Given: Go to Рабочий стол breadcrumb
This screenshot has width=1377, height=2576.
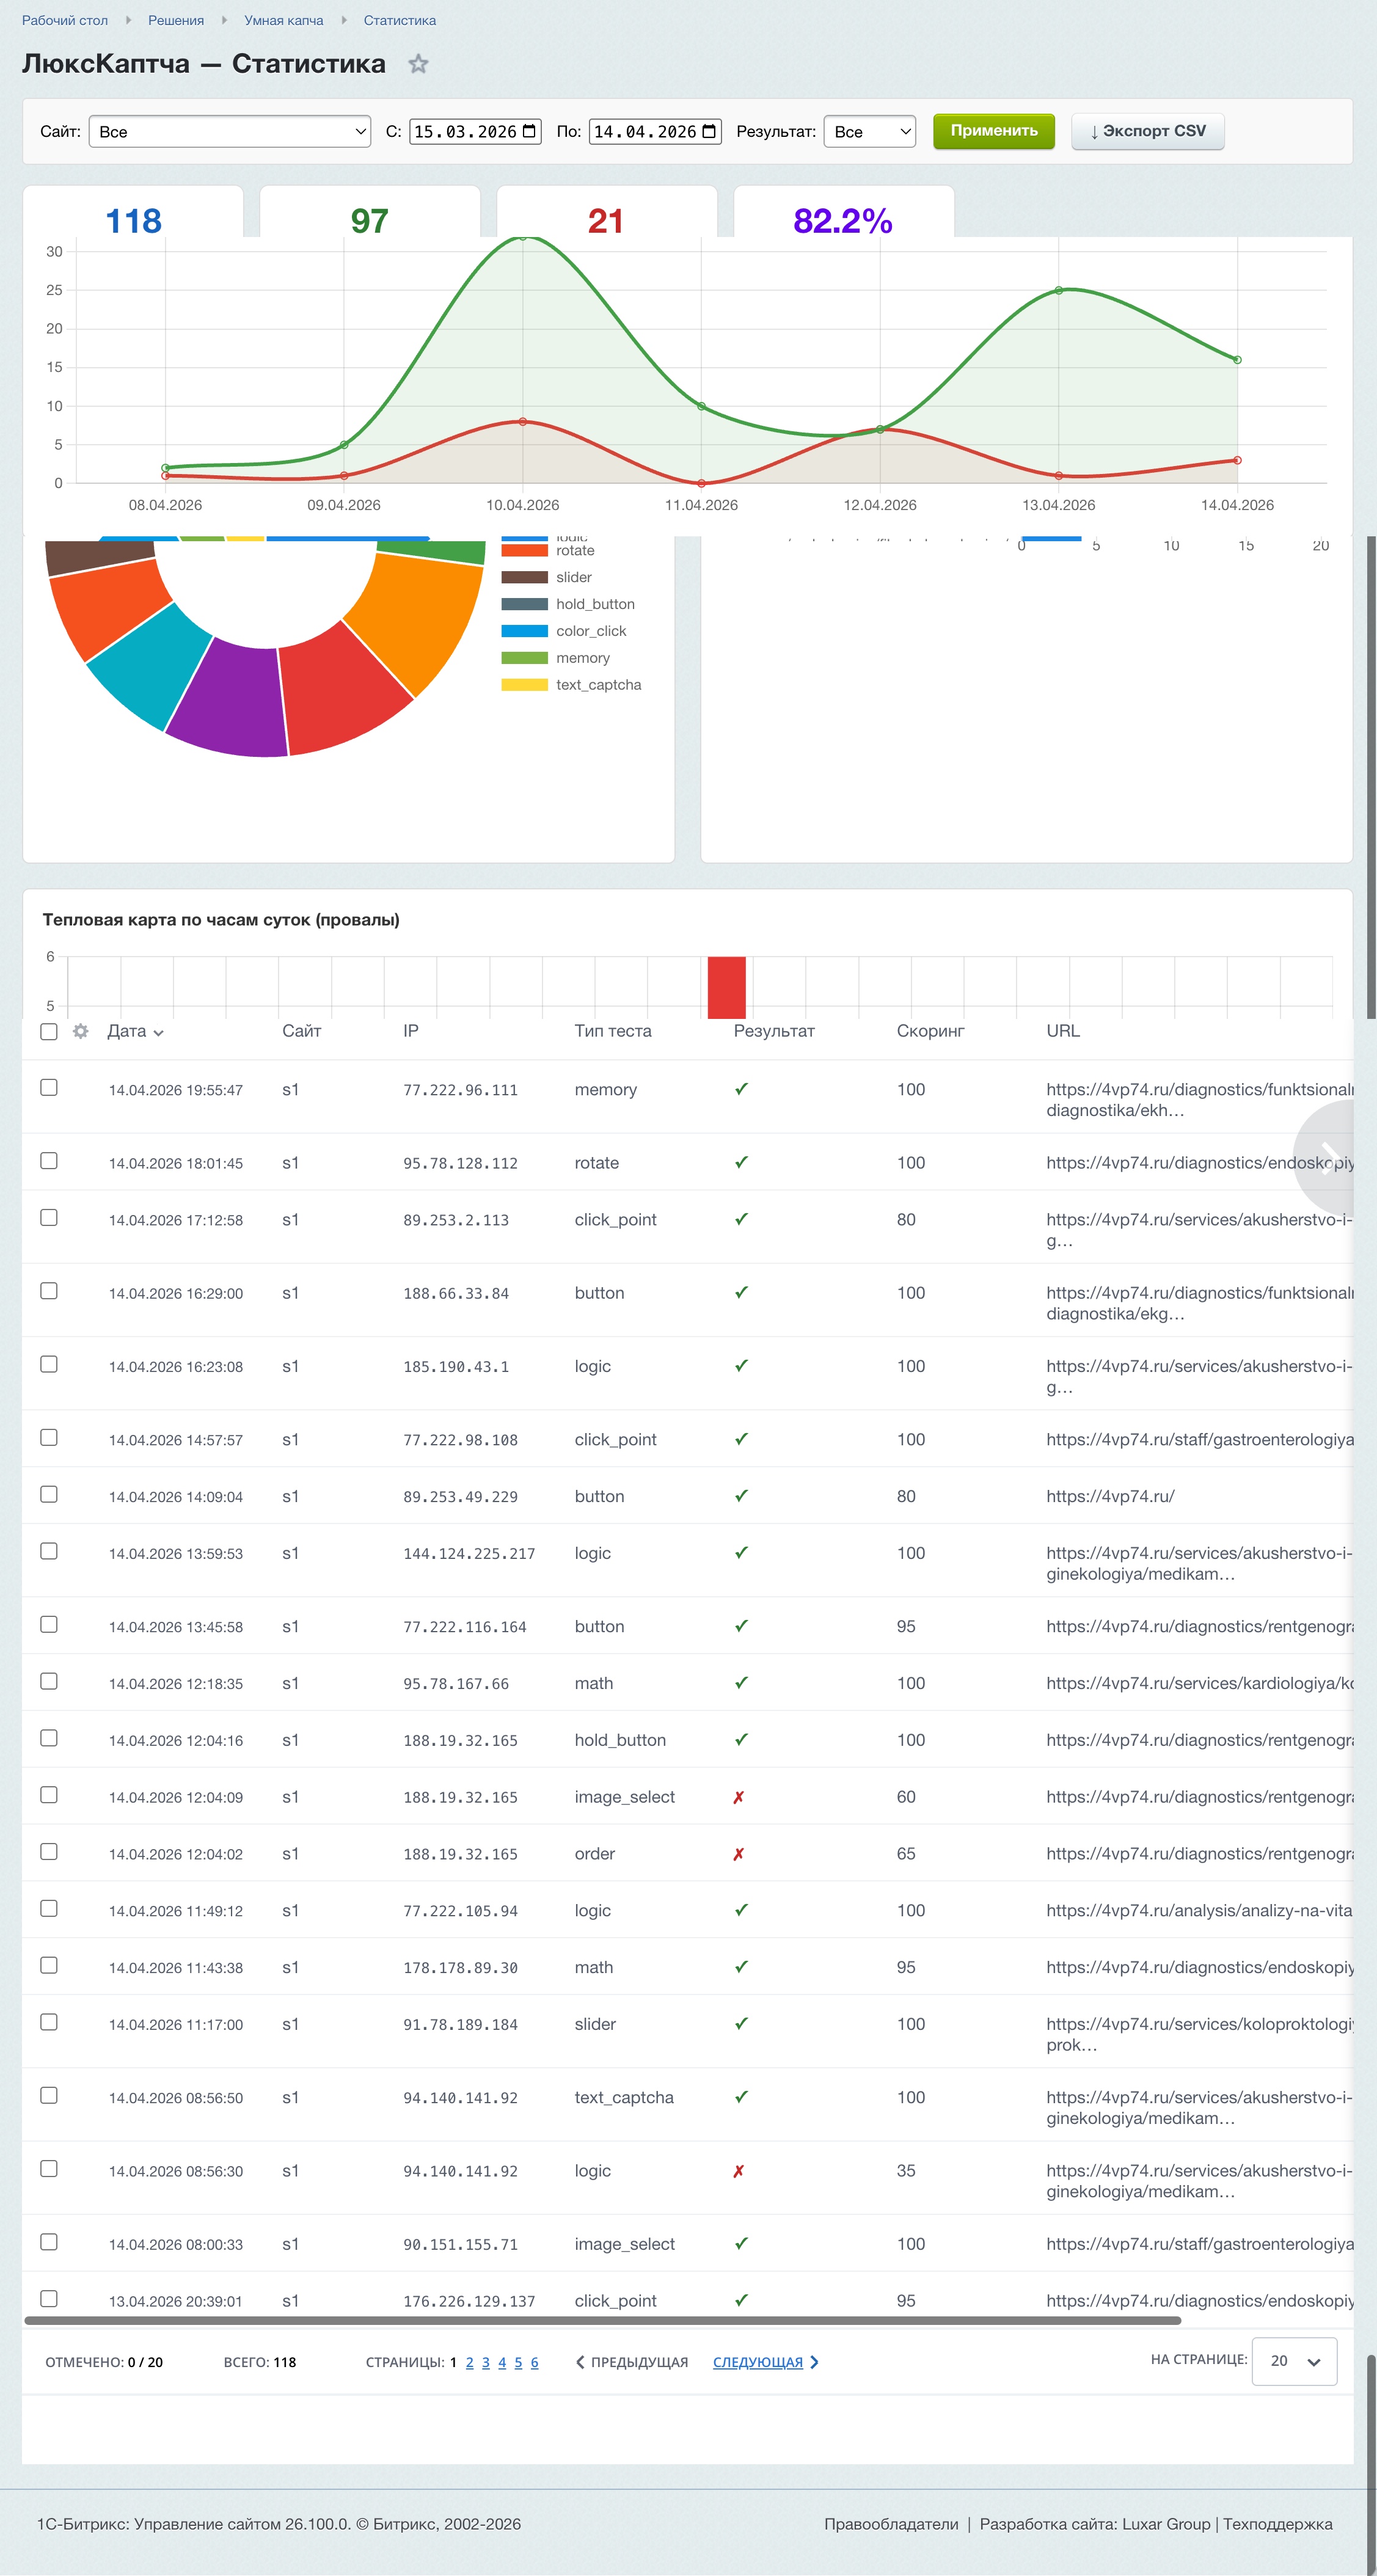Looking at the screenshot, I should [65, 20].
